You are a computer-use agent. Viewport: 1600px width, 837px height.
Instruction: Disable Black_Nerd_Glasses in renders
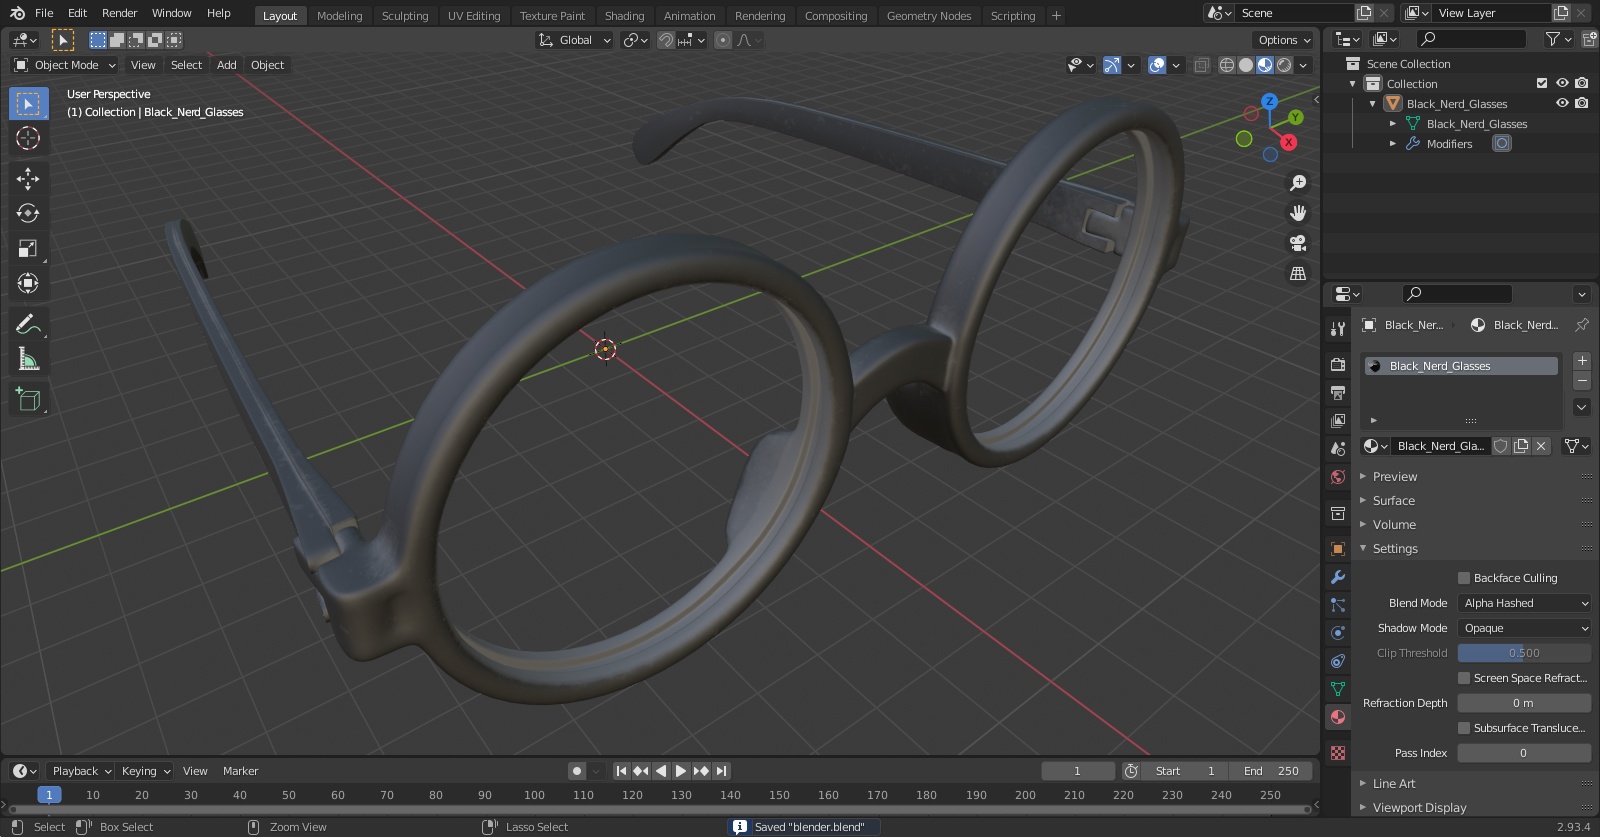[x=1581, y=103]
